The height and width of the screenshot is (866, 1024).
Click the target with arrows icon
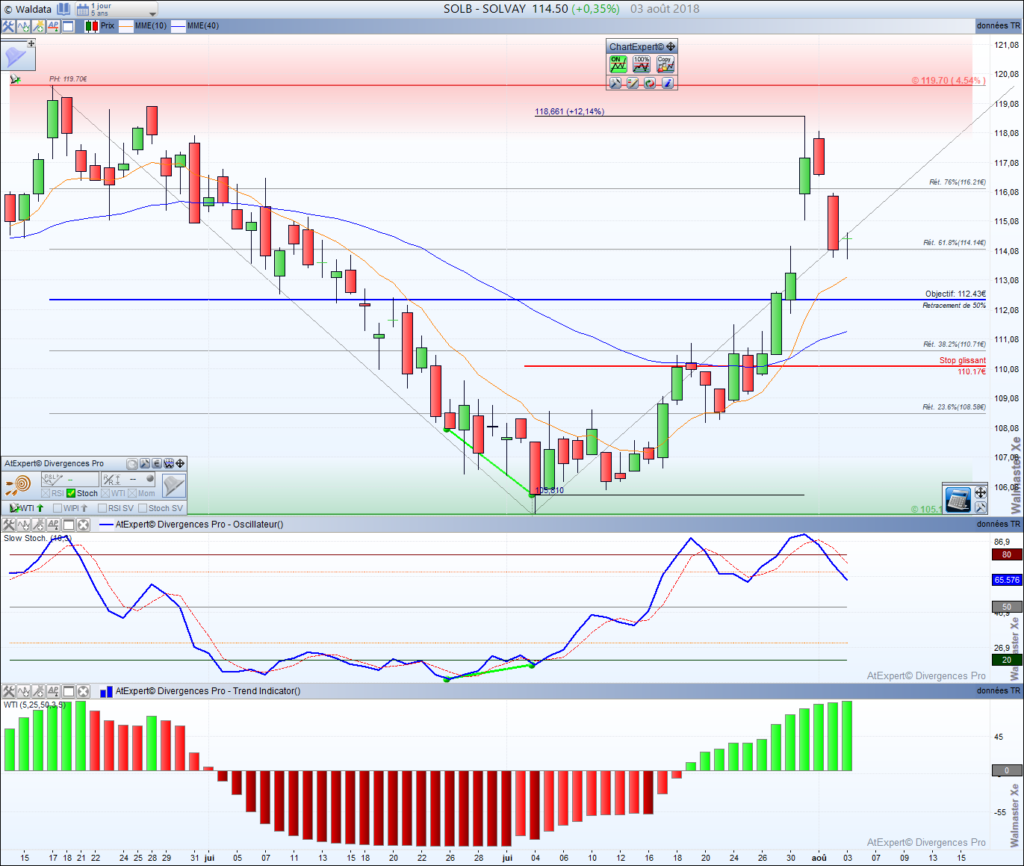(x=18, y=485)
